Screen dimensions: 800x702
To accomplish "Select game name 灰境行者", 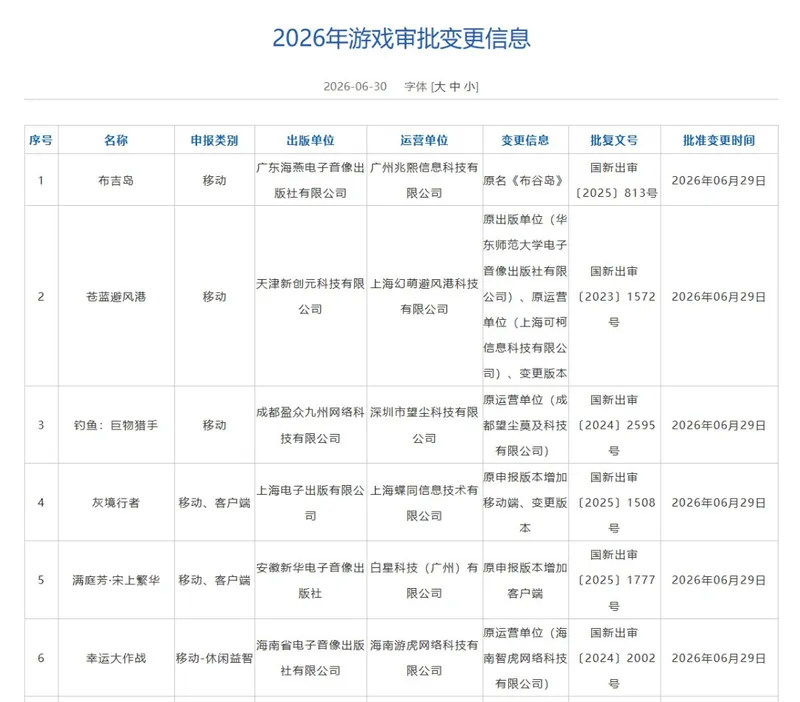I will pos(116,503).
